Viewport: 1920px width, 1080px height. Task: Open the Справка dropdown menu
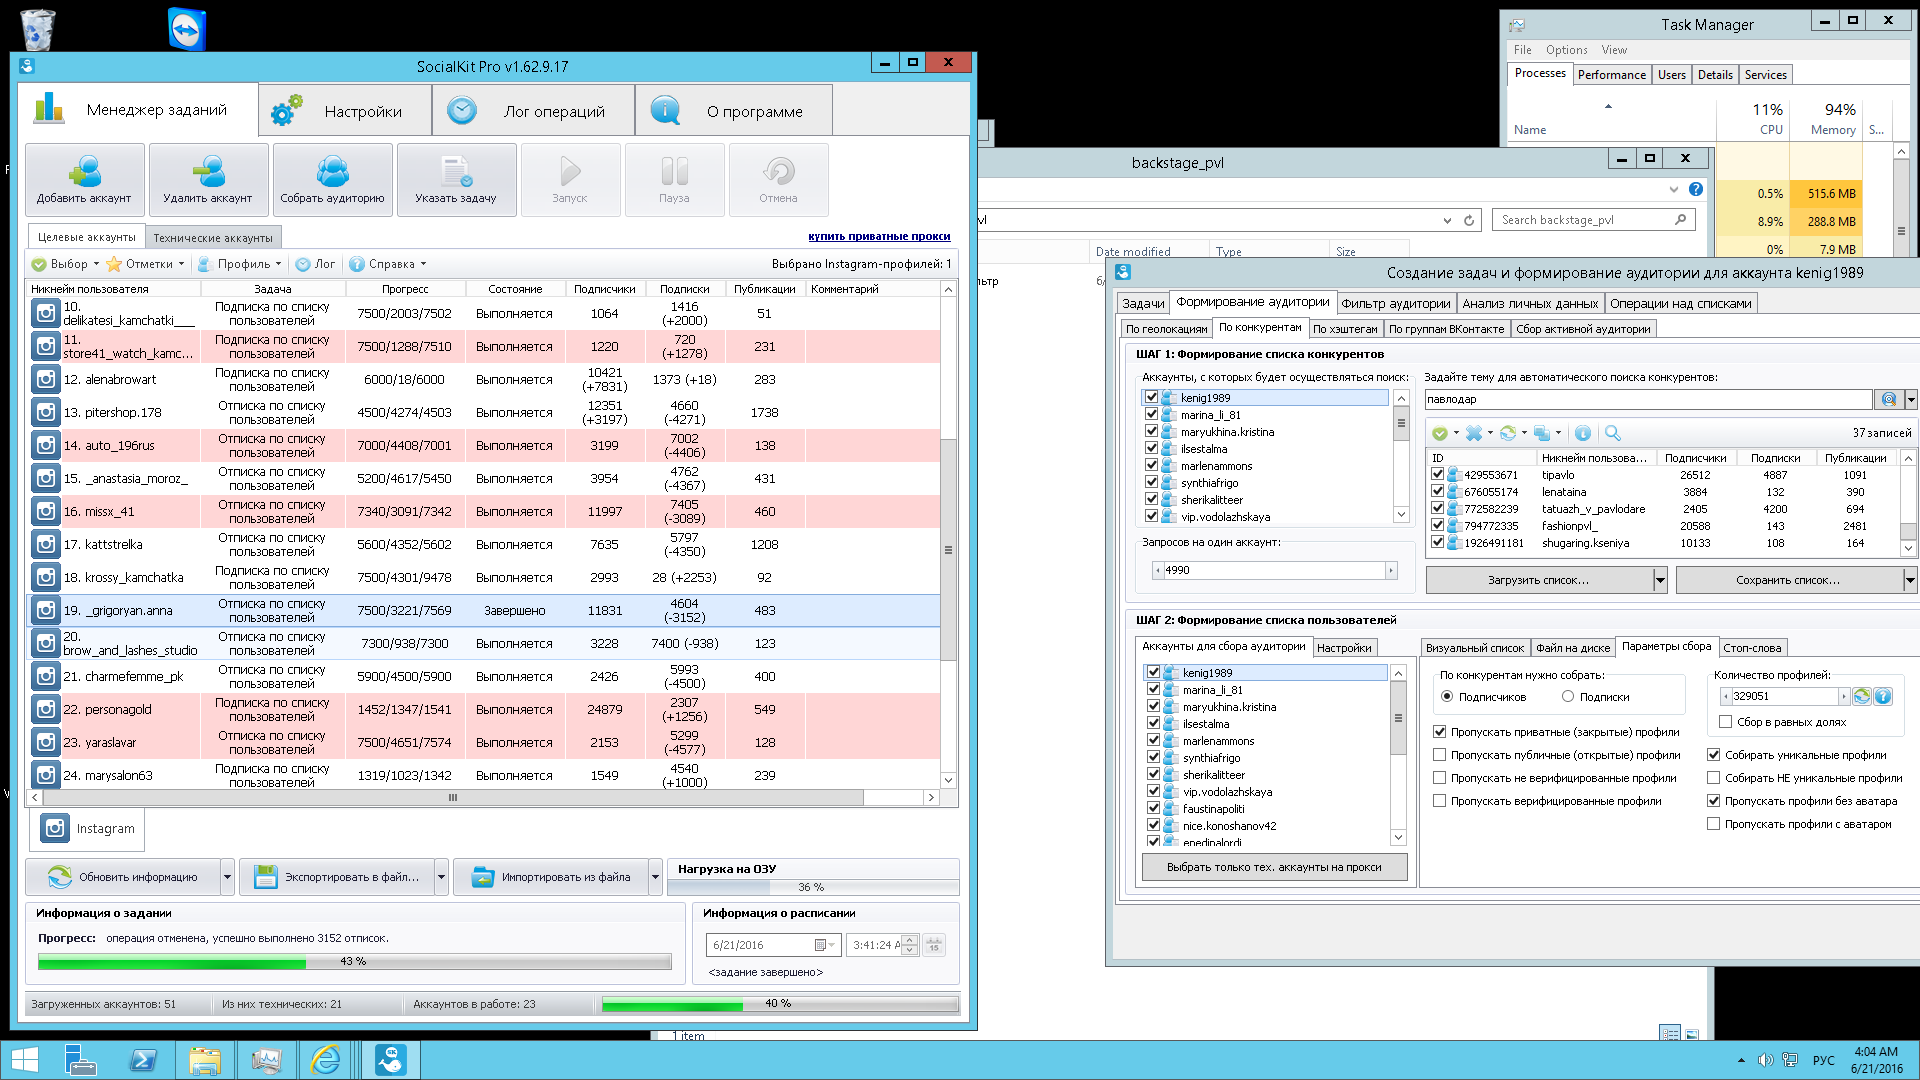point(388,264)
